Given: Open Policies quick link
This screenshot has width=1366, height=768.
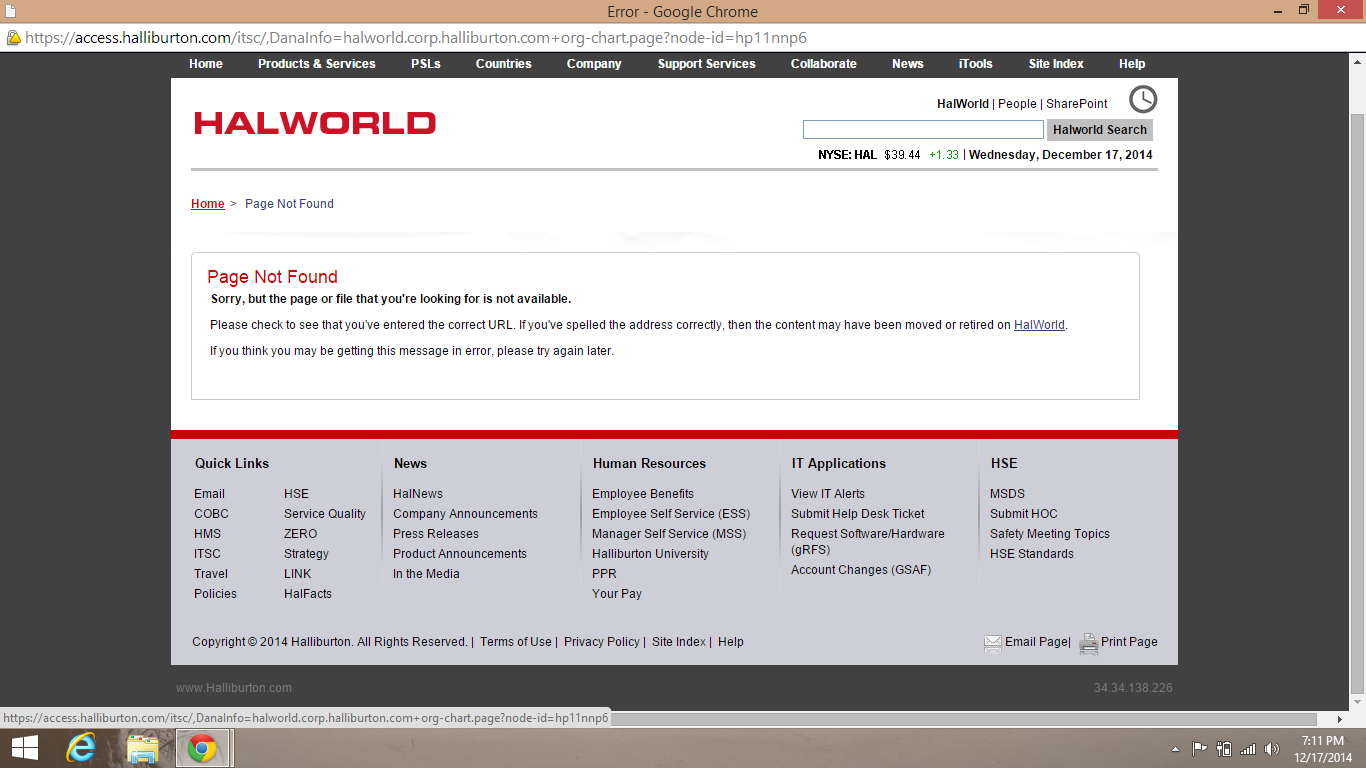Looking at the screenshot, I should pyautogui.click(x=216, y=594).
